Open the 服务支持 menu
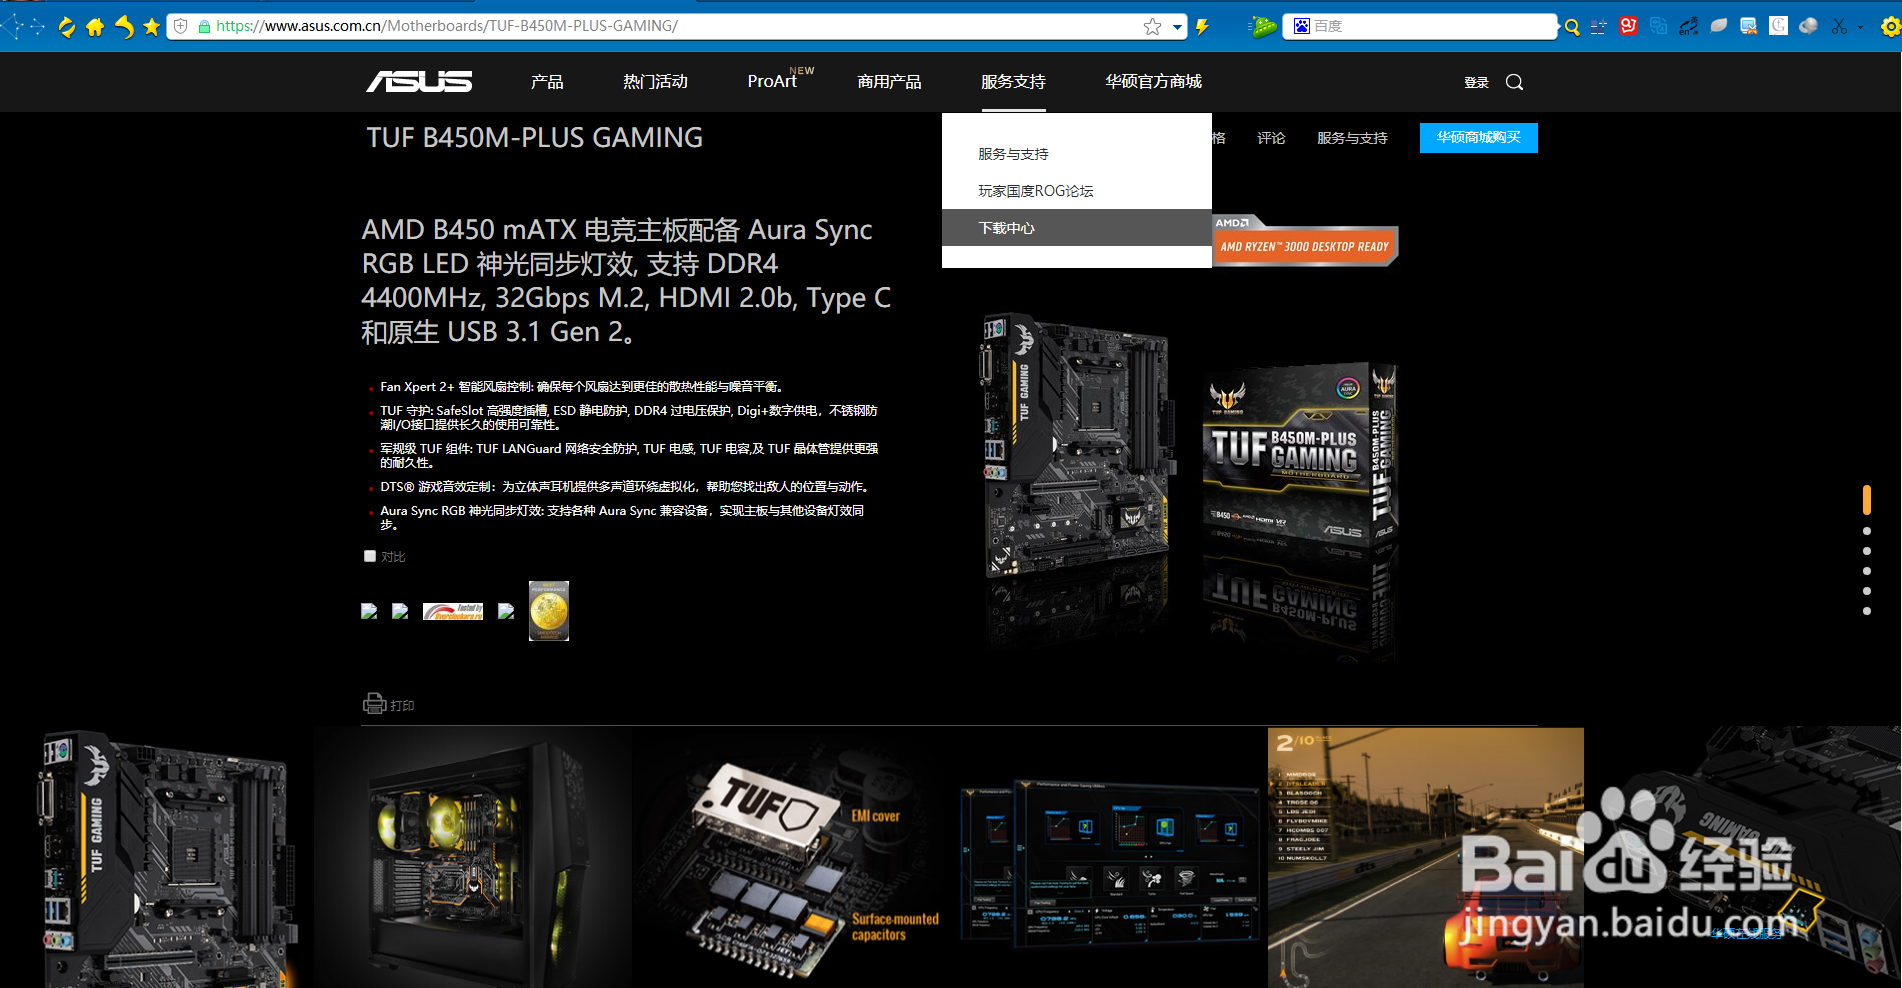Screen dimensions: 1902x988 1013,82
